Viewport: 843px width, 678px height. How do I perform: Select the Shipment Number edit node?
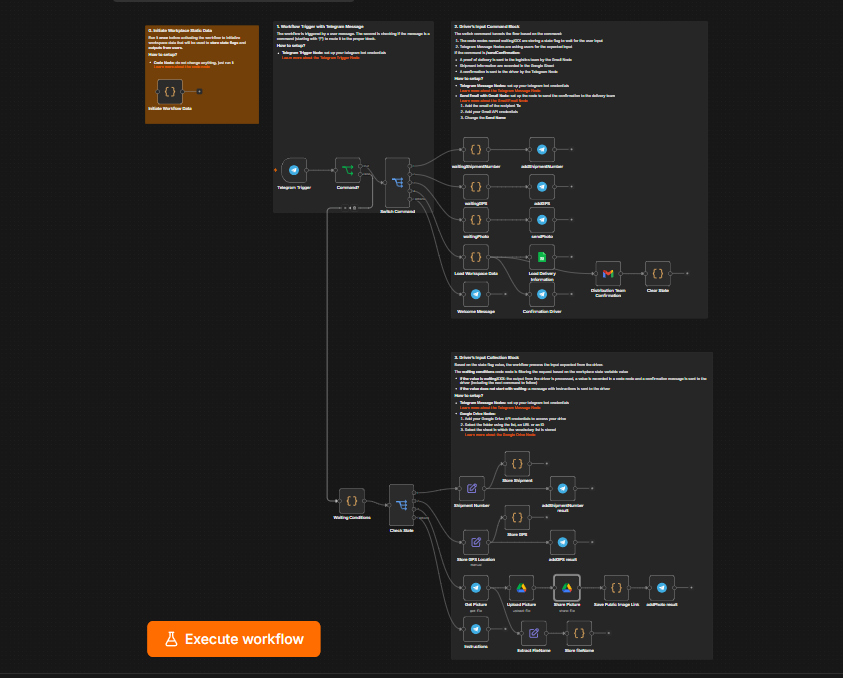pos(471,489)
